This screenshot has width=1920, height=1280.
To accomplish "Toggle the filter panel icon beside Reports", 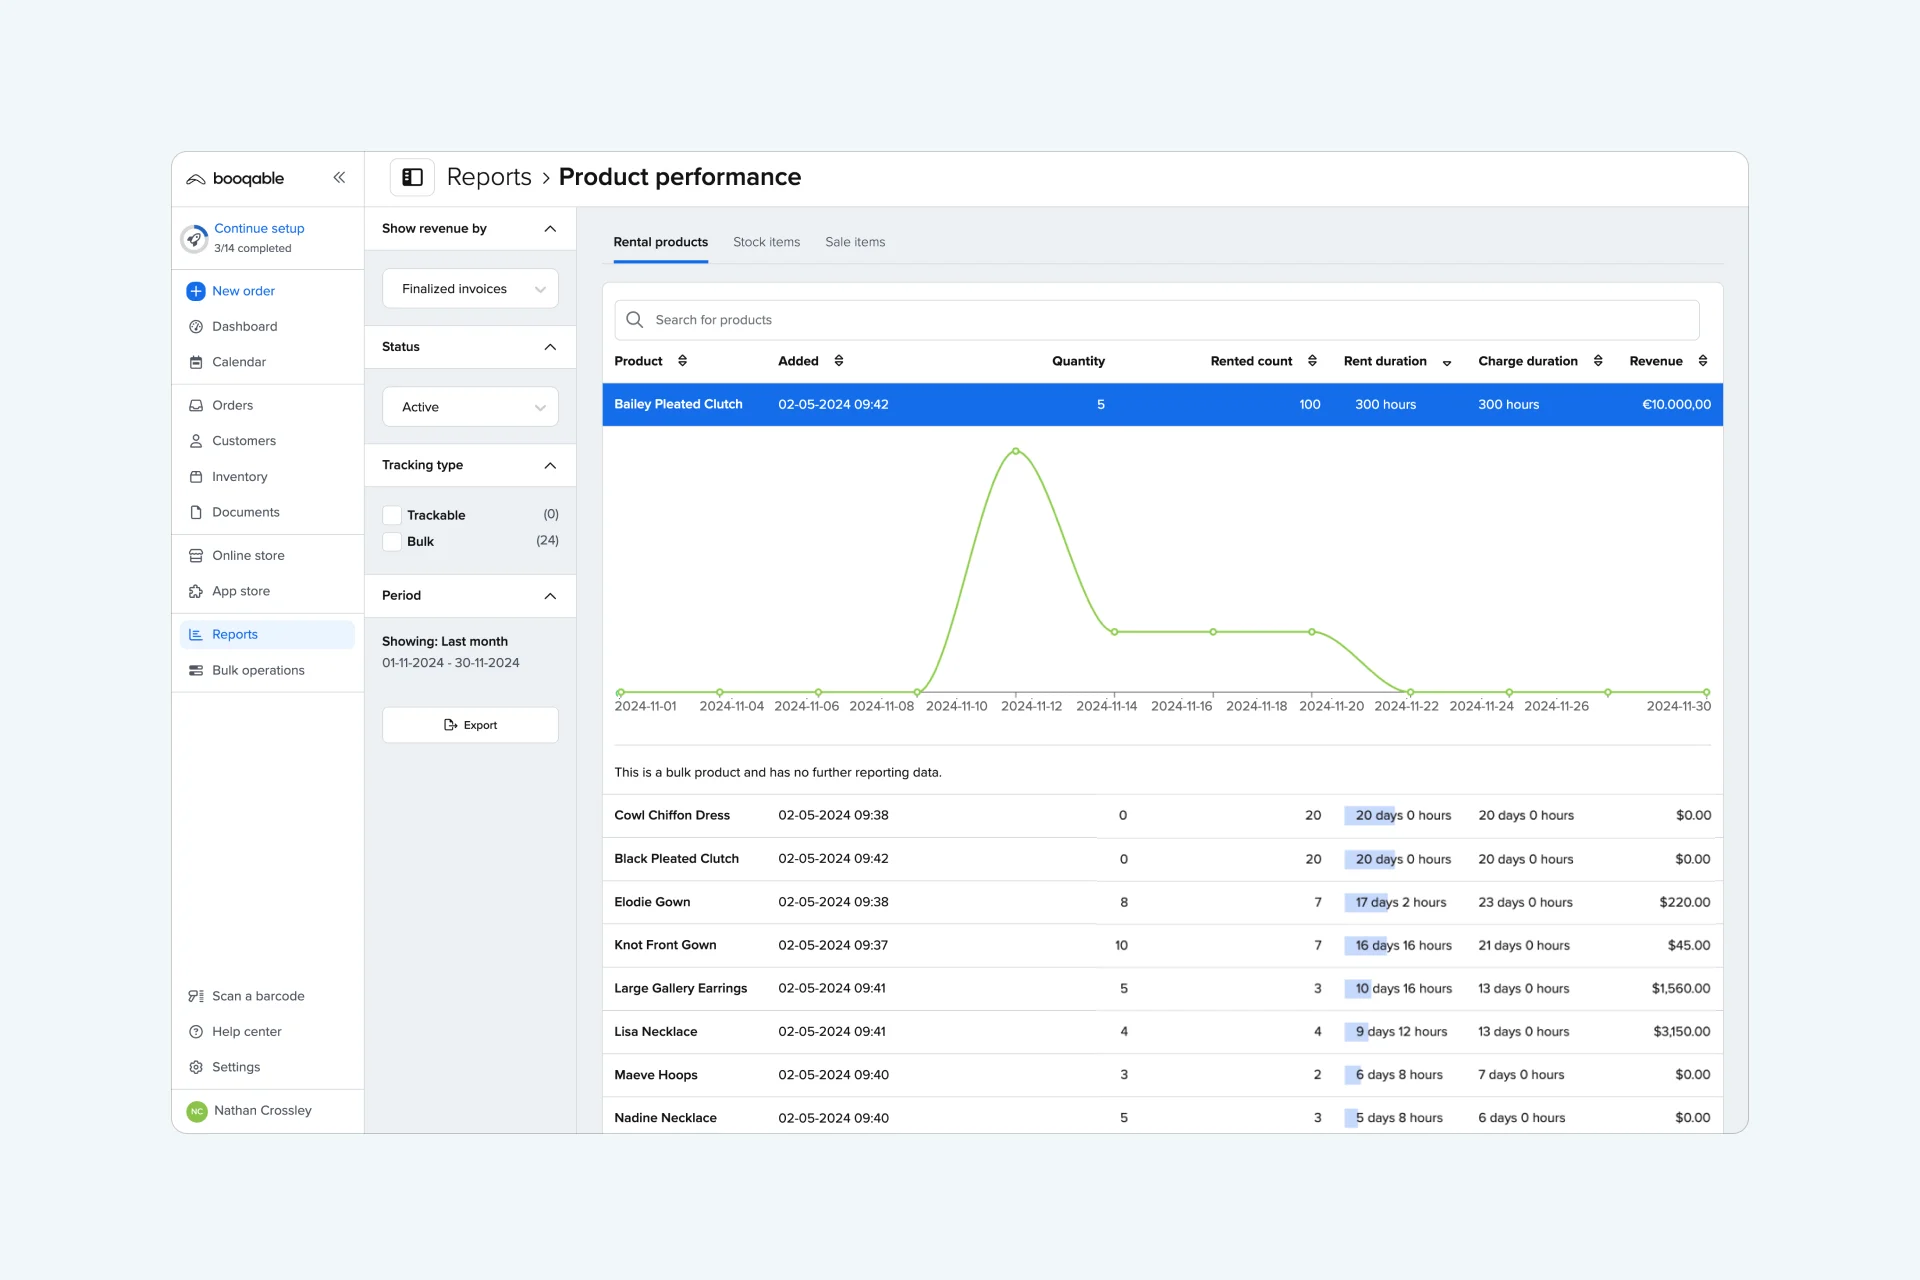I will pos(412,177).
